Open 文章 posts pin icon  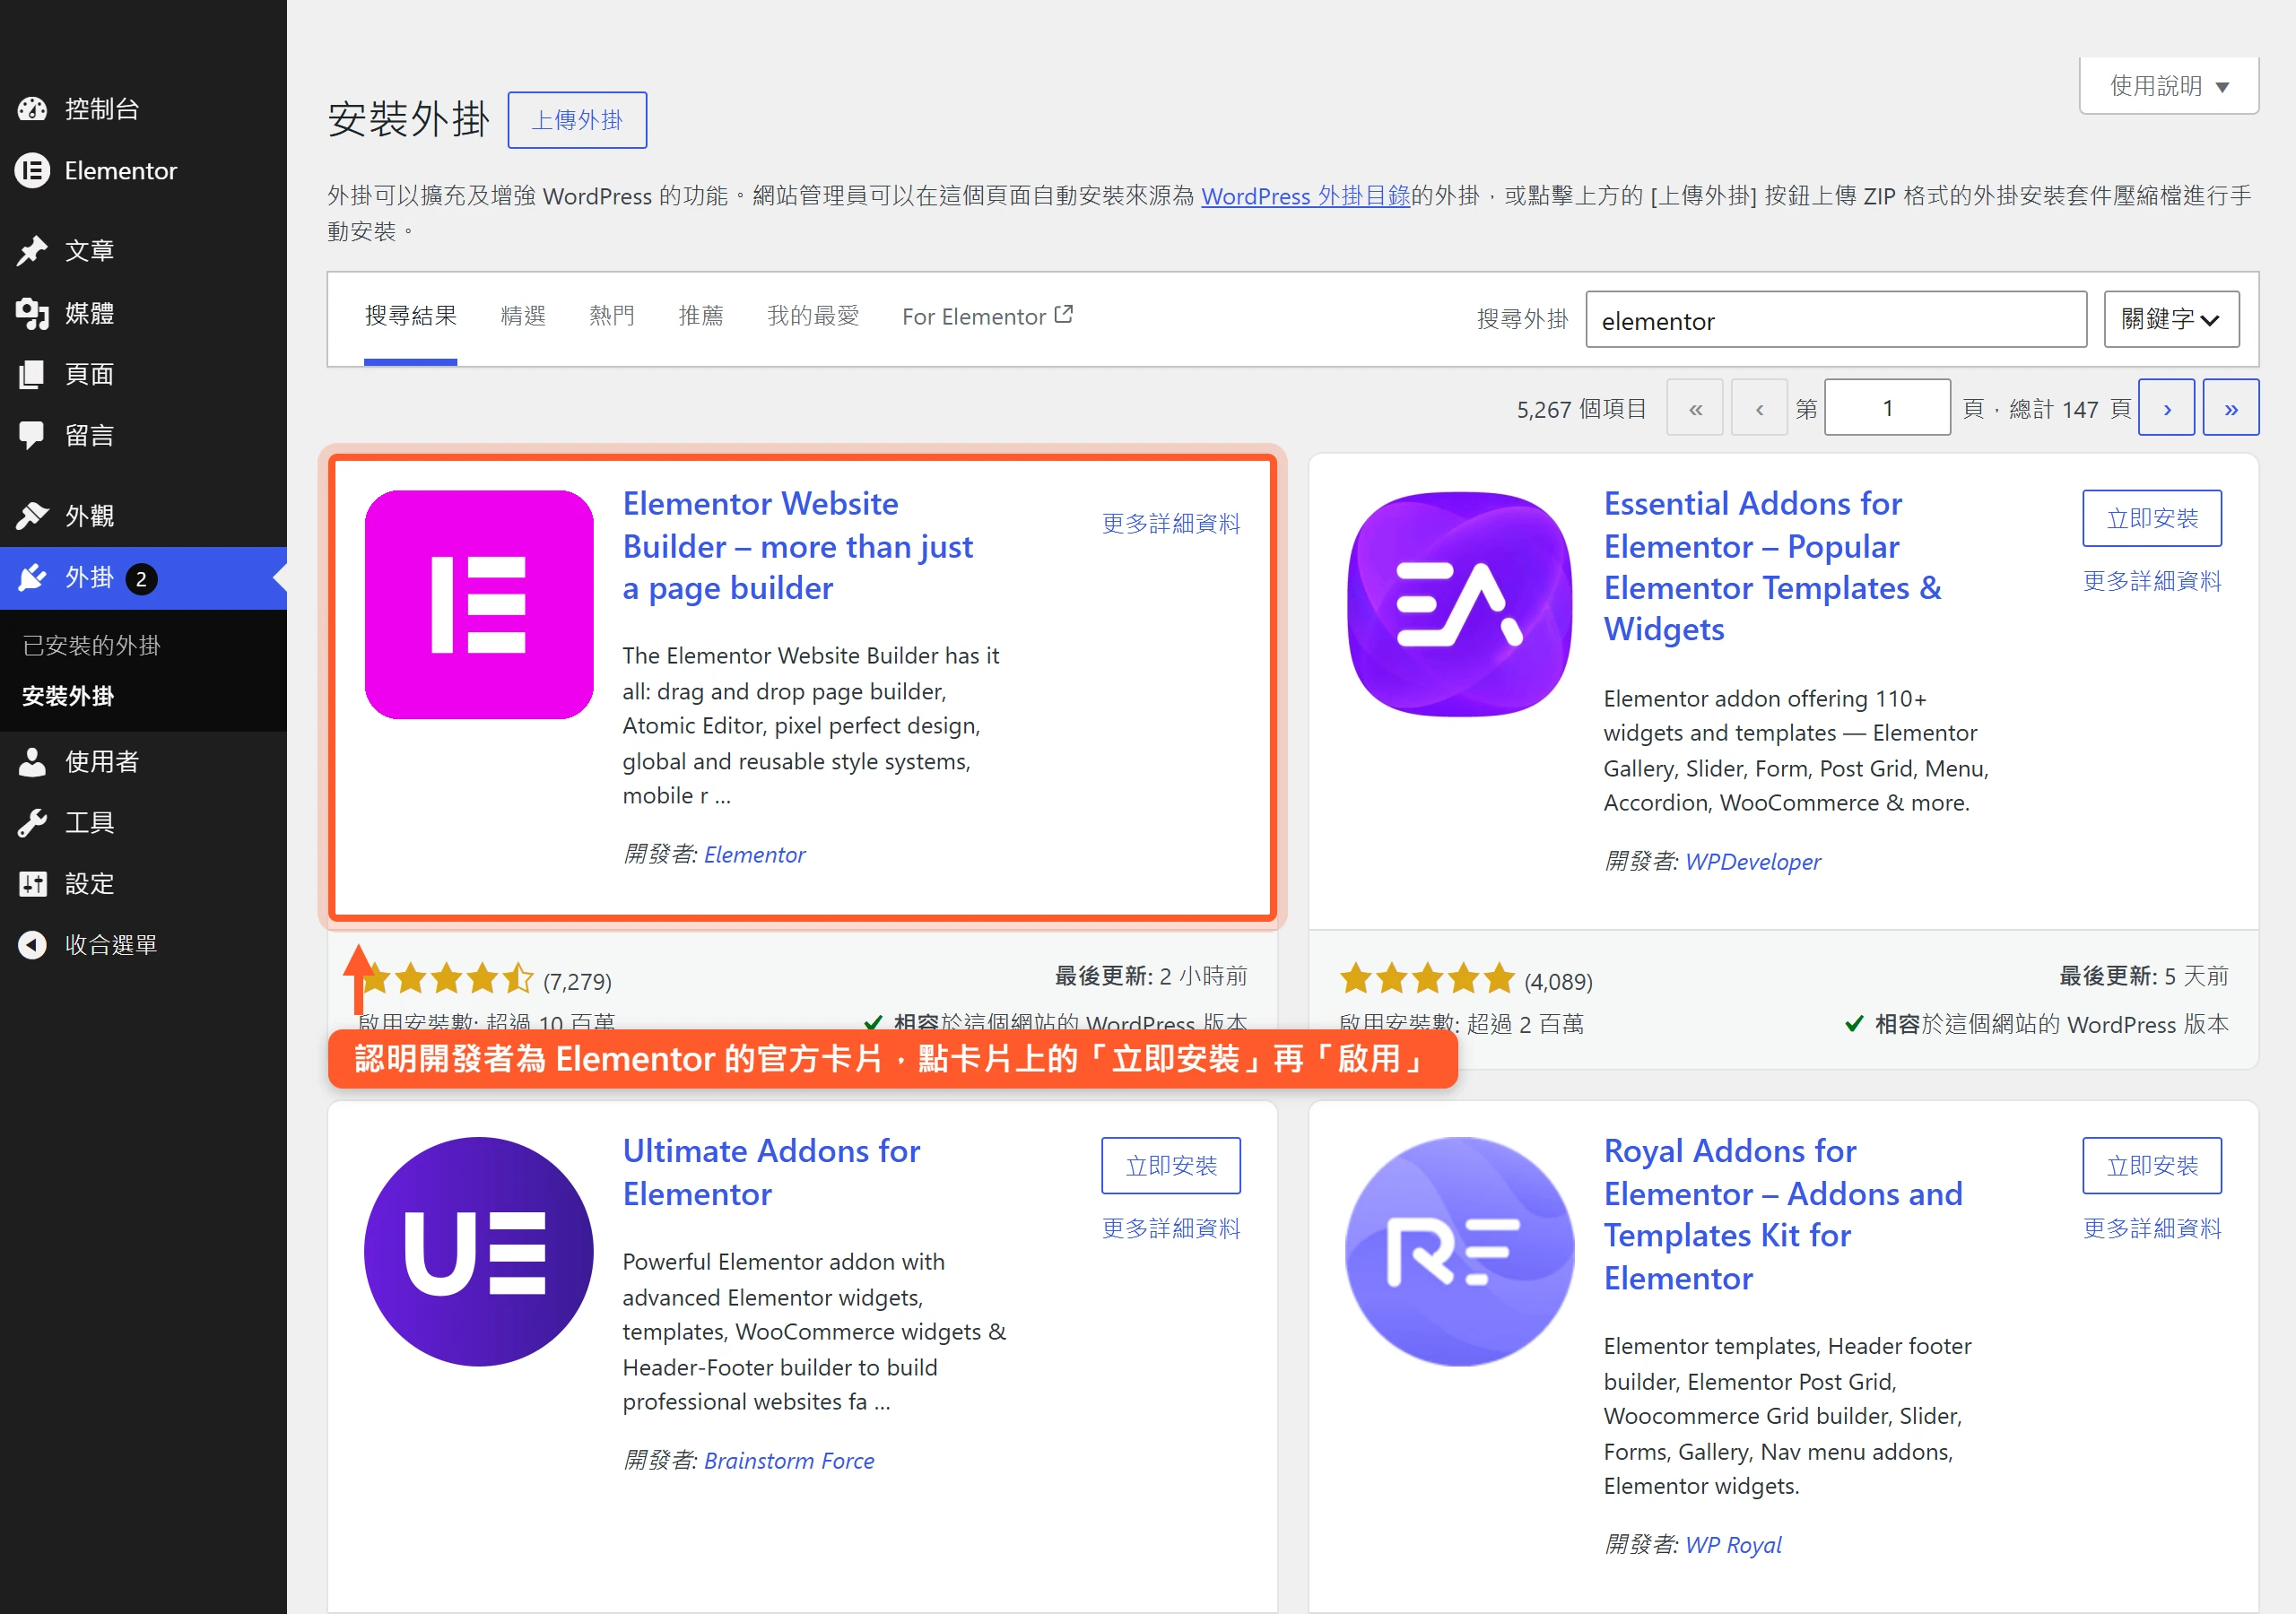point(32,250)
